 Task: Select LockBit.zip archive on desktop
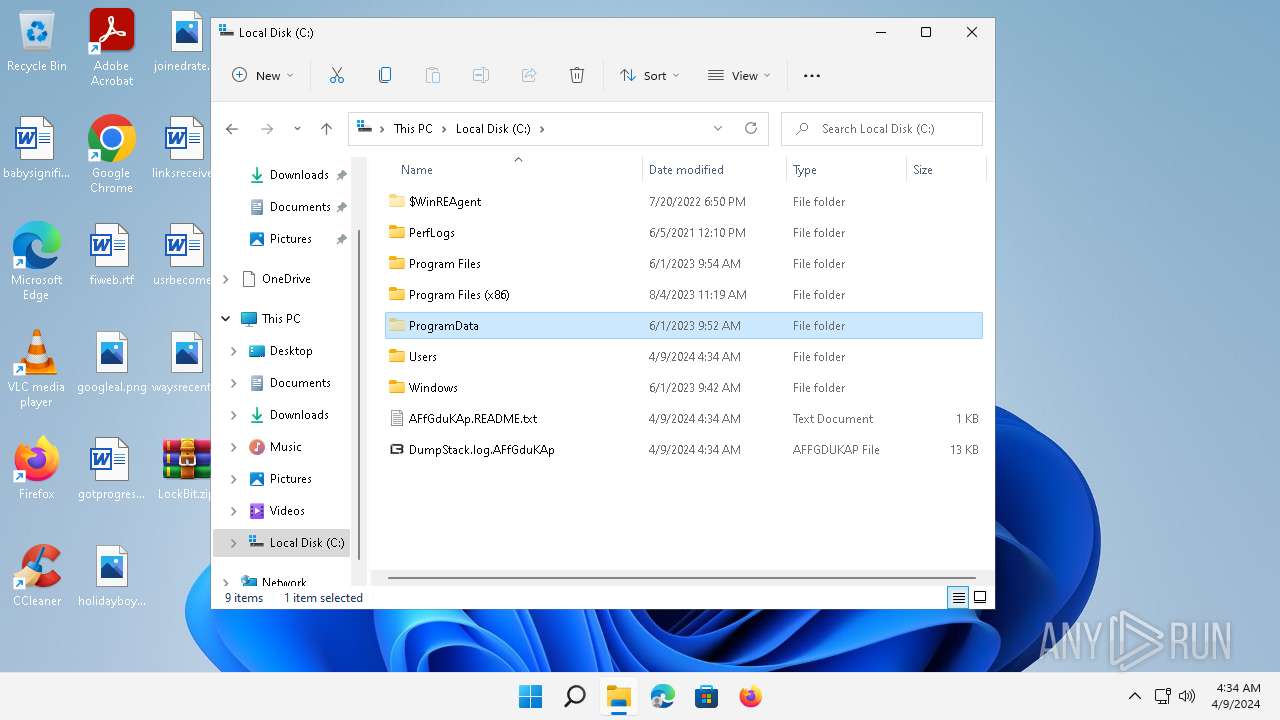(x=186, y=468)
